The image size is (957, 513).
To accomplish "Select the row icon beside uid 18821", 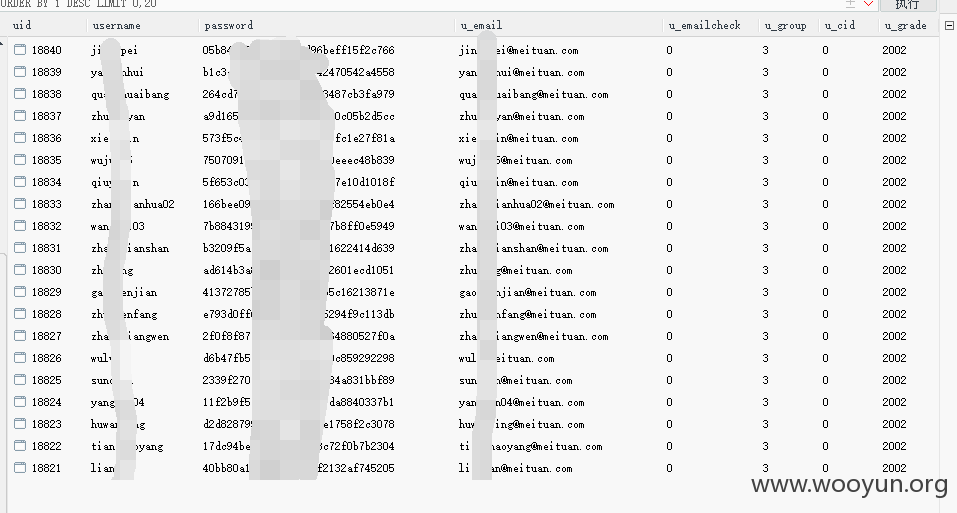I will [20, 467].
